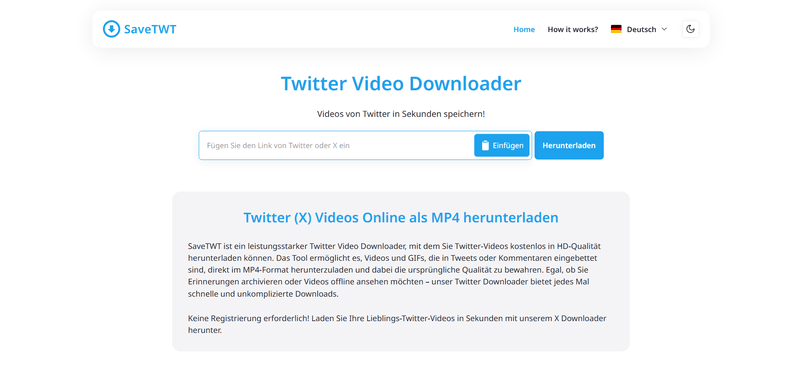This screenshot has height=365, width=800.
Task: Click the Einfügen paste button
Action: click(x=502, y=145)
